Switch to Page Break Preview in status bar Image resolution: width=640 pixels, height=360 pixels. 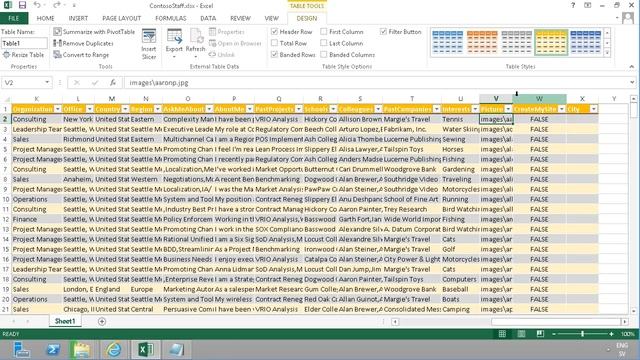(x=540, y=334)
